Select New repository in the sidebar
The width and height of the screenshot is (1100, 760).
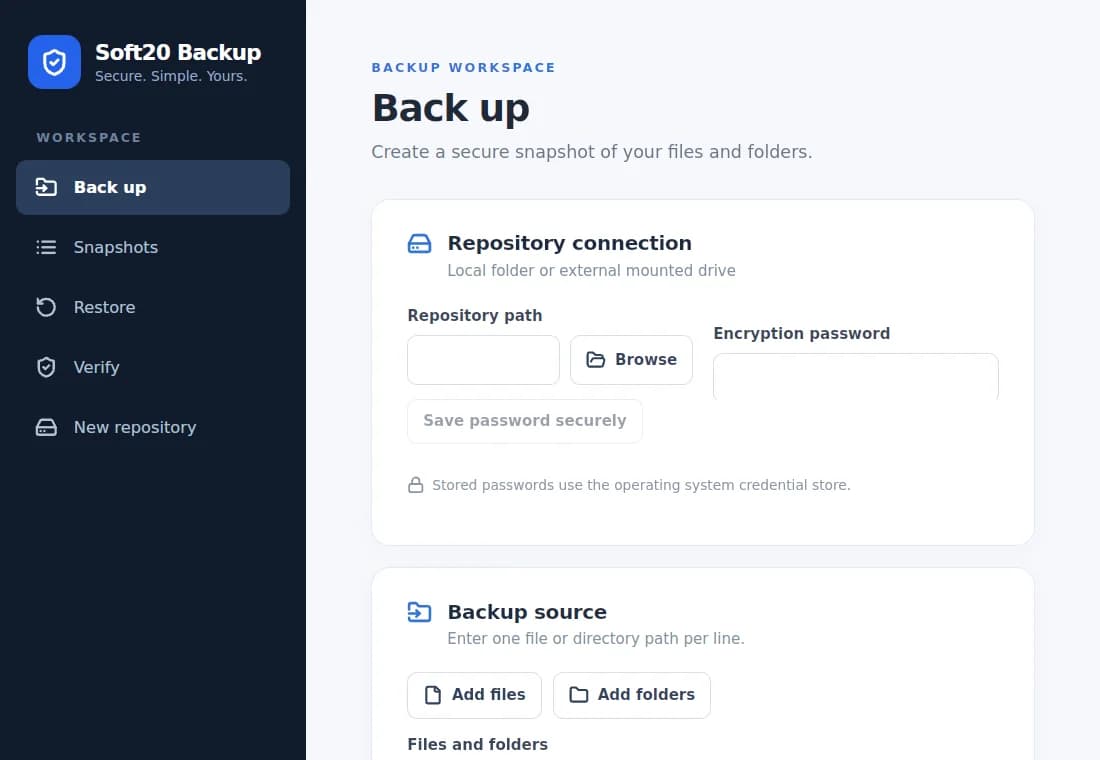(153, 427)
